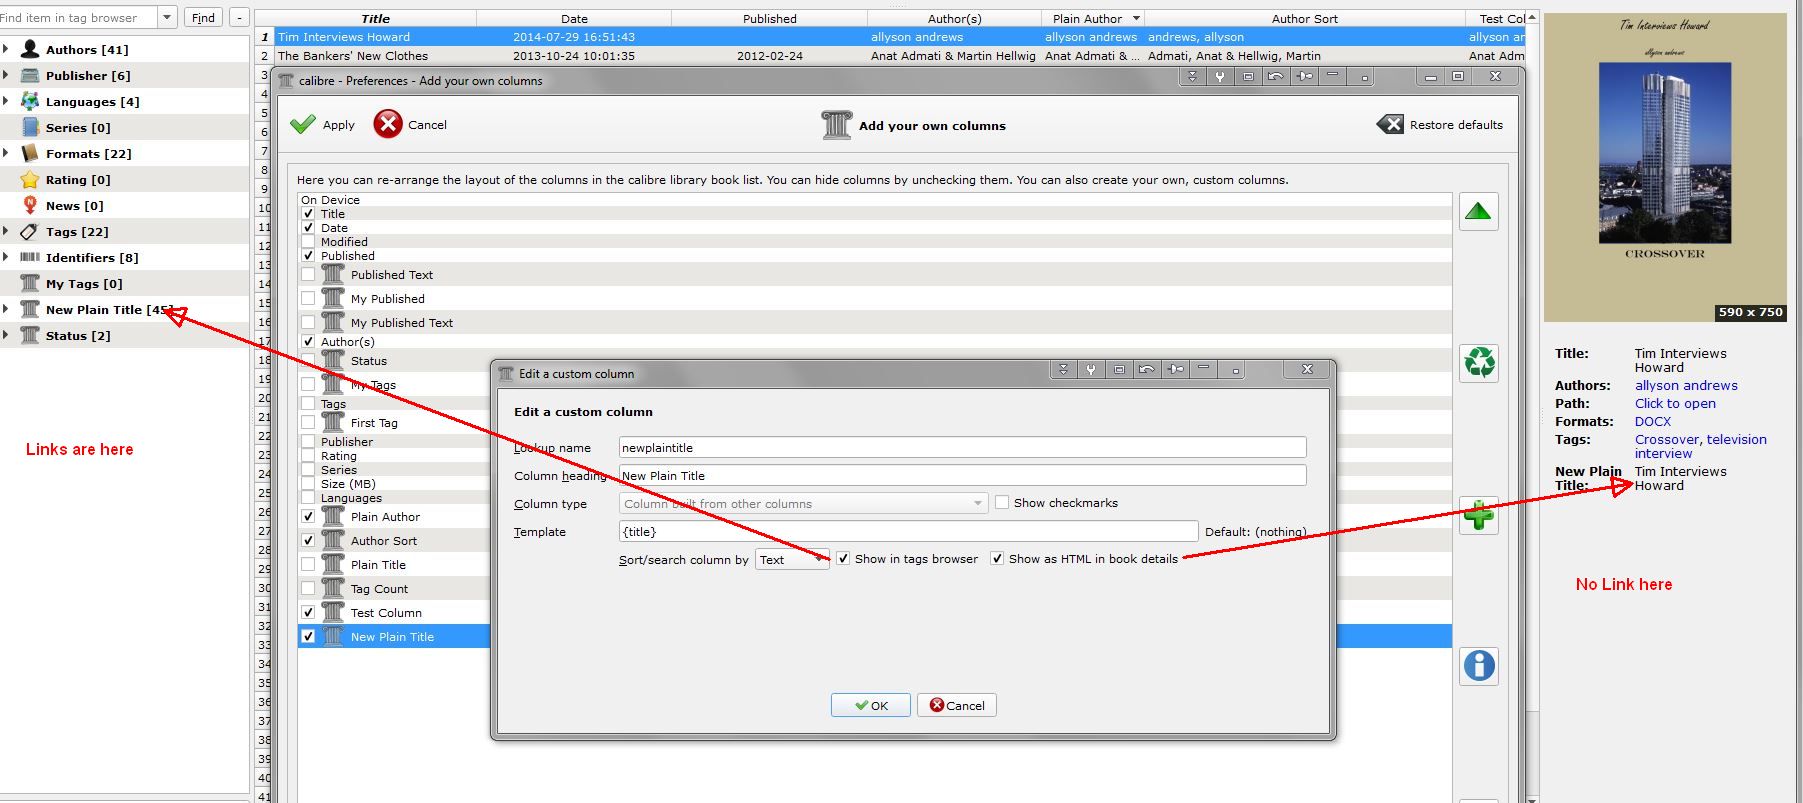Image resolution: width=1803 pixels, height=803 pixels.
Task: Open the Column type combo box
Action: pos(804,504)
